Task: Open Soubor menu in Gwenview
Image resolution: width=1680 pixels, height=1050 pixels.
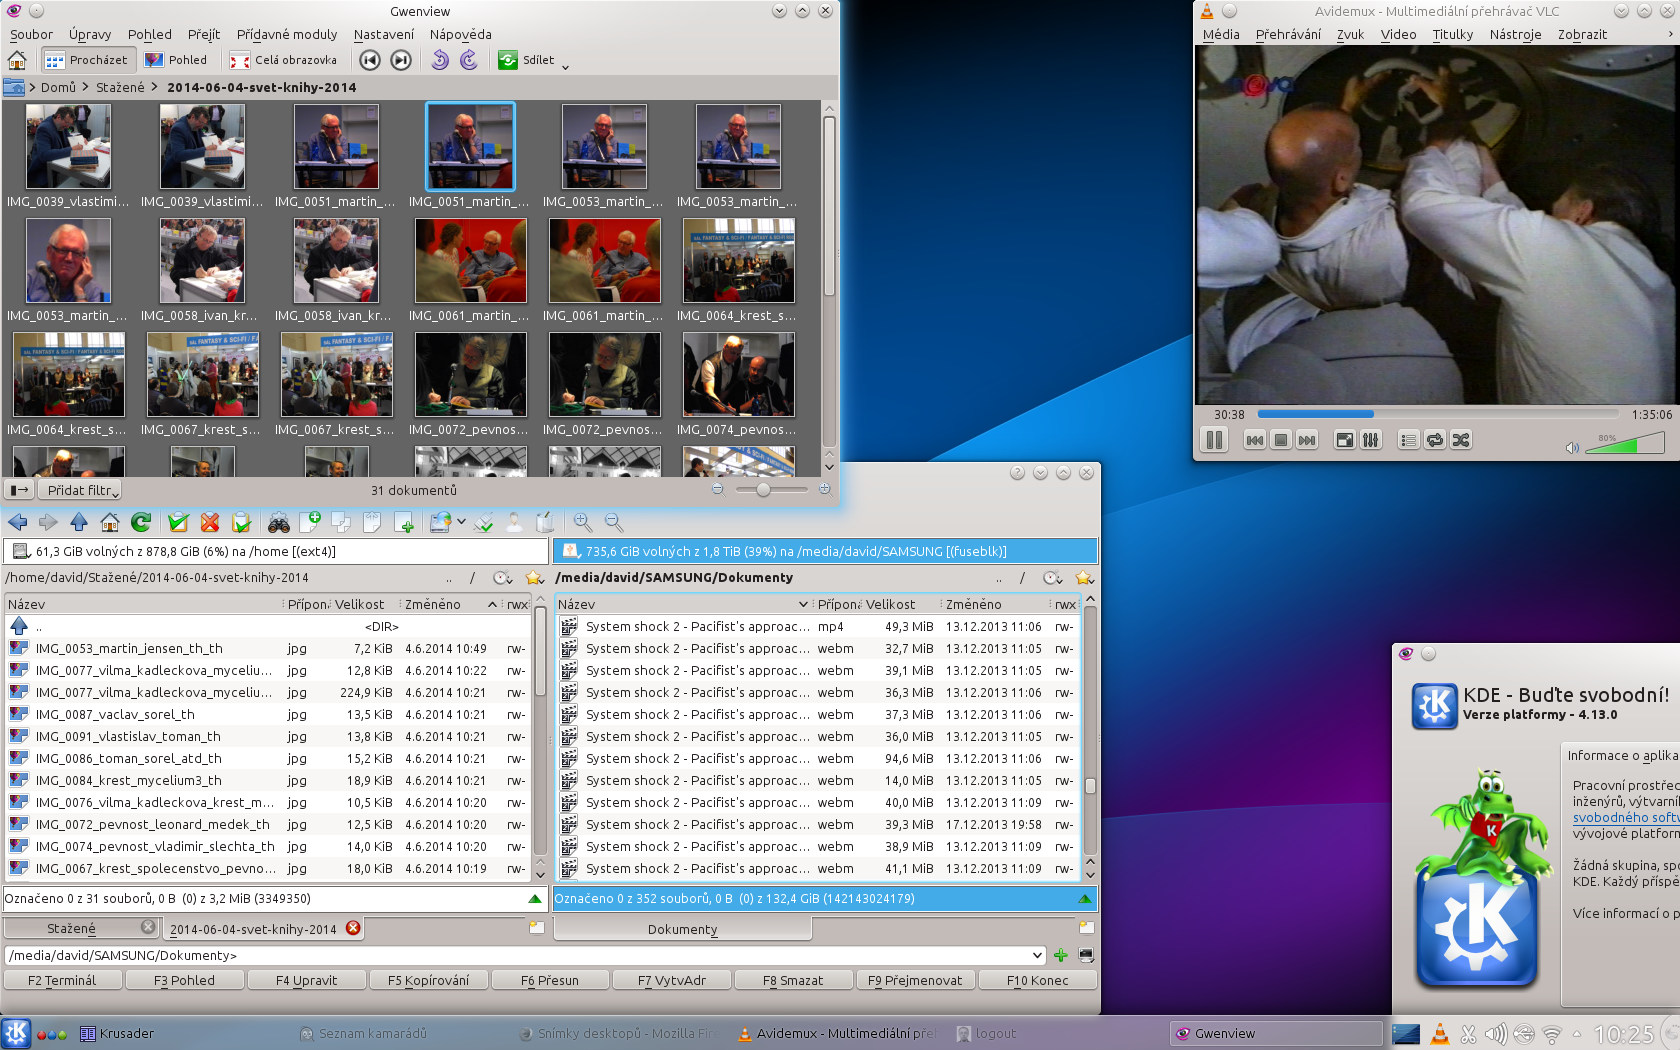Action: [31, 34]
